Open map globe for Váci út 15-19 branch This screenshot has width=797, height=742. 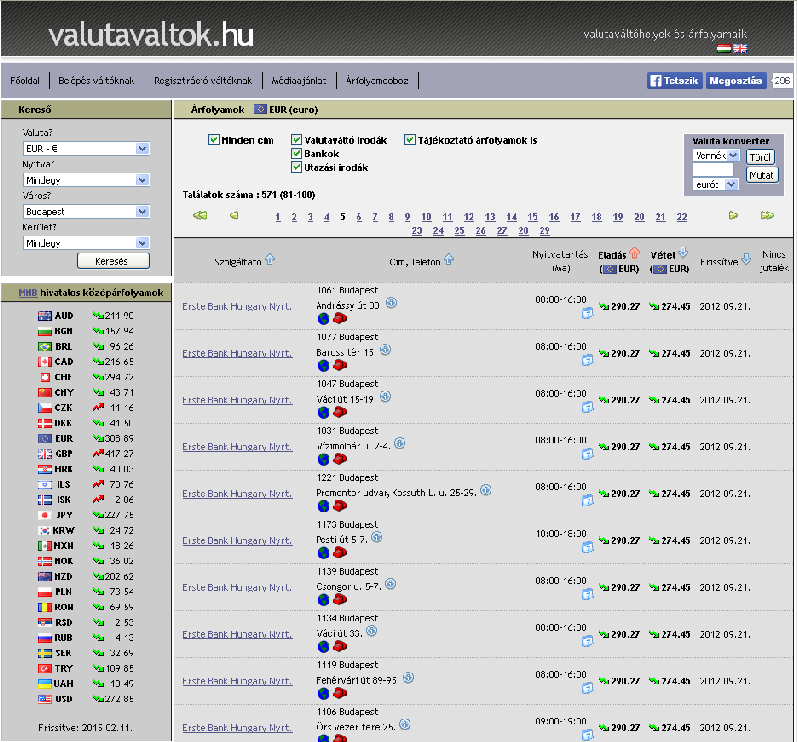(x=323, y=413)
